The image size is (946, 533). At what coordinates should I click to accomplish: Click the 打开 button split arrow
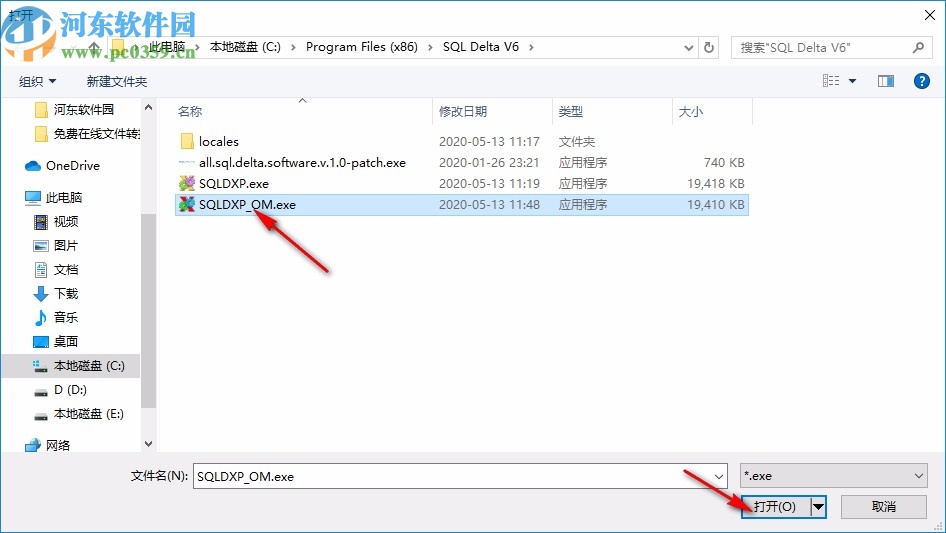pyautogui.click(x=818, y=506)
